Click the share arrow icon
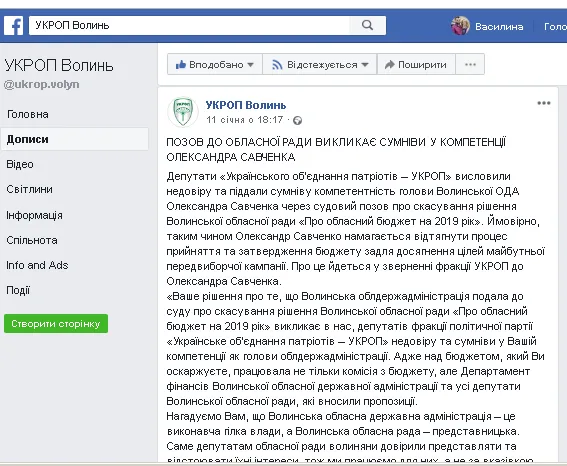Viewport: 567px width, 466px height. point(389,65)
